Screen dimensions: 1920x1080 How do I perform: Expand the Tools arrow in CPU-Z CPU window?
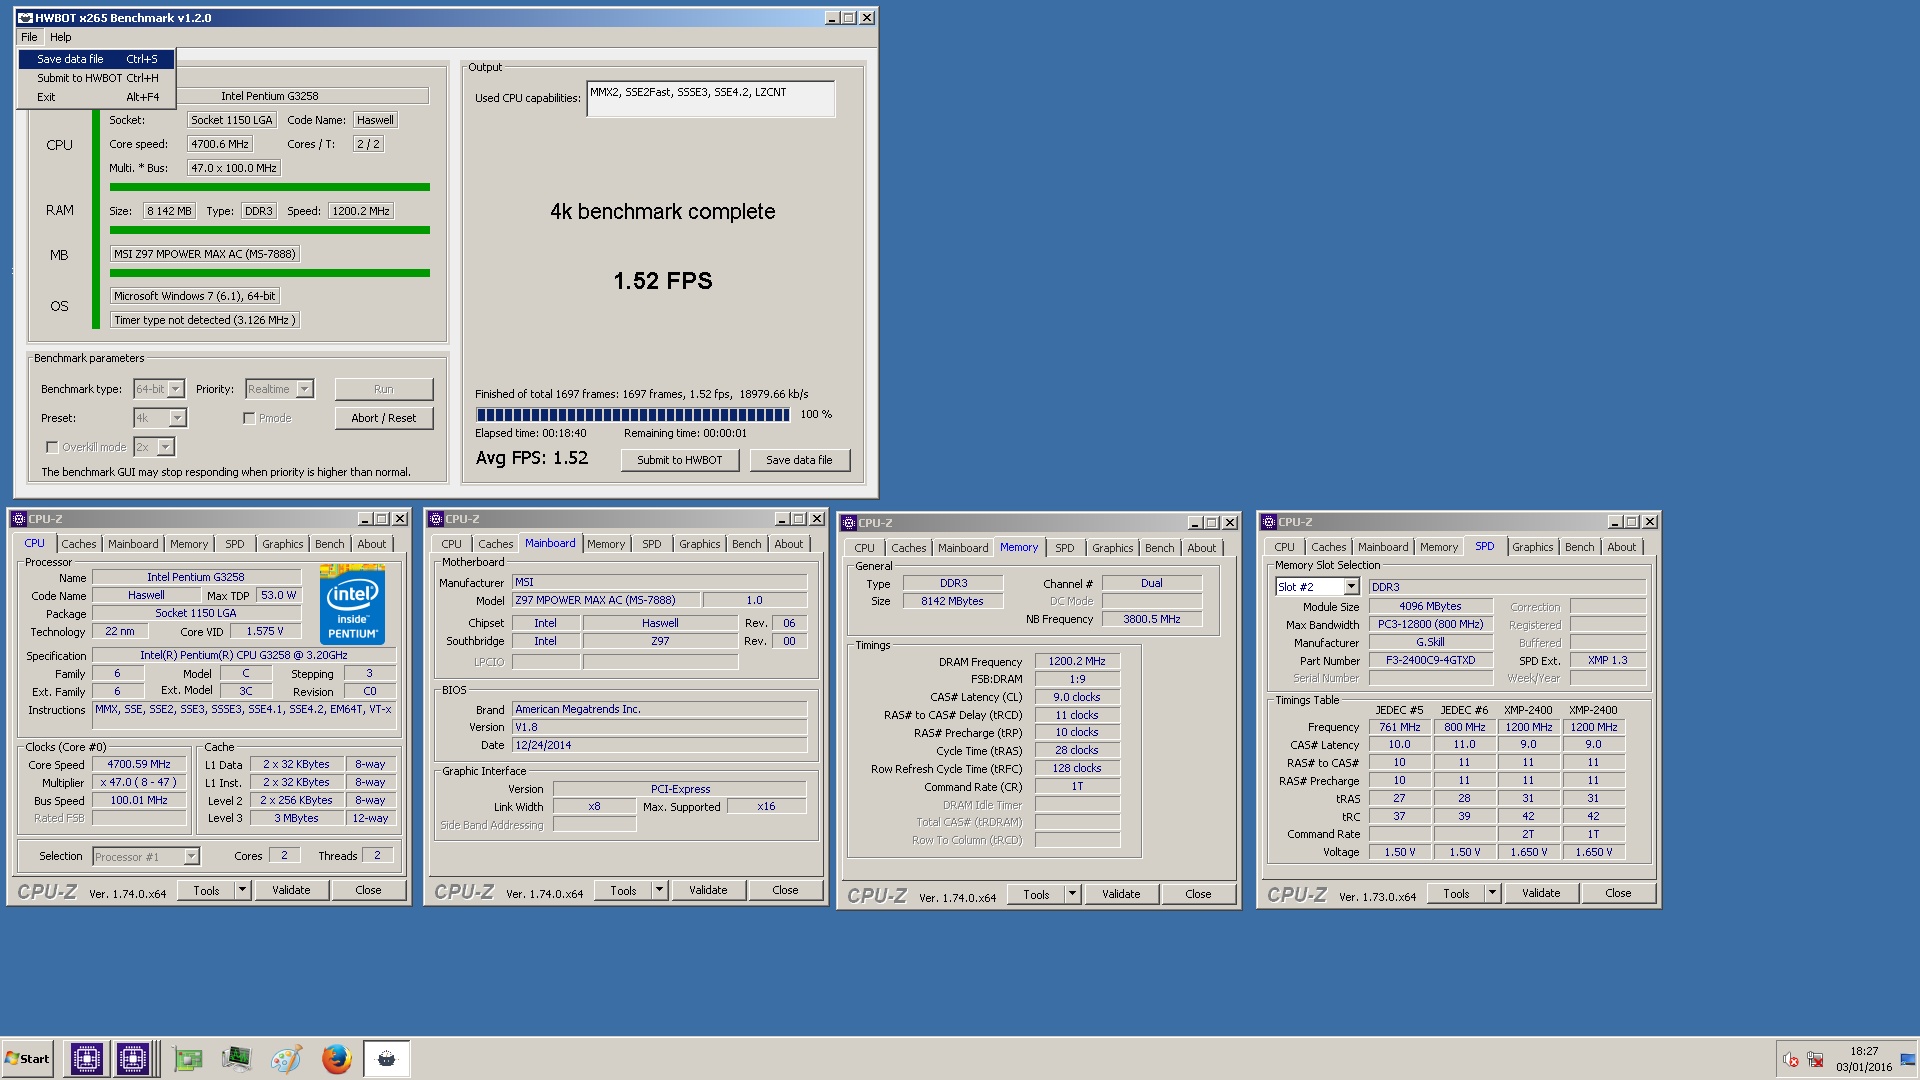pos(242,890)
